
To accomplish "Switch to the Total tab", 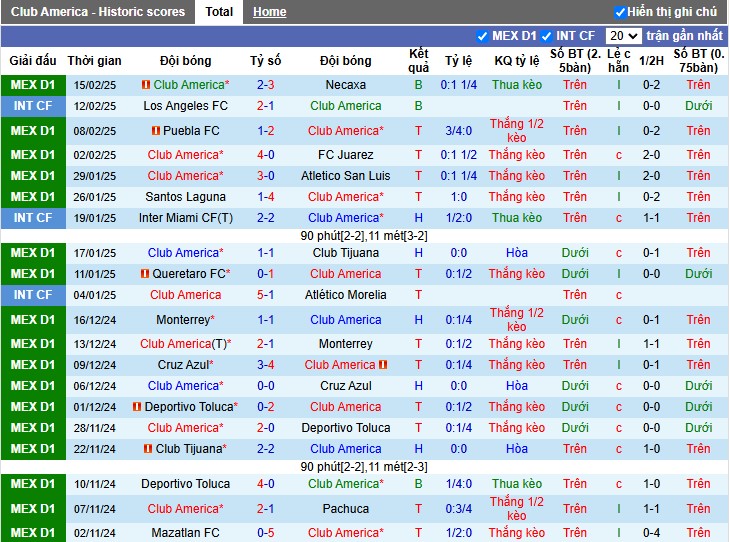I will pyautogui.click(x=219, y=12).
